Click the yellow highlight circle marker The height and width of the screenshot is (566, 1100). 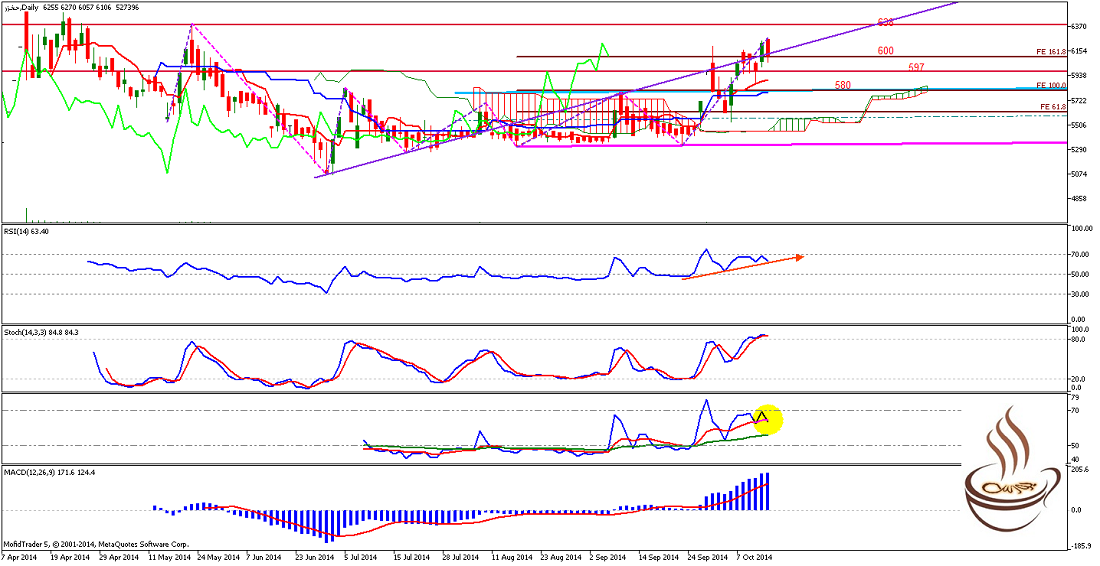coord(765,418)
